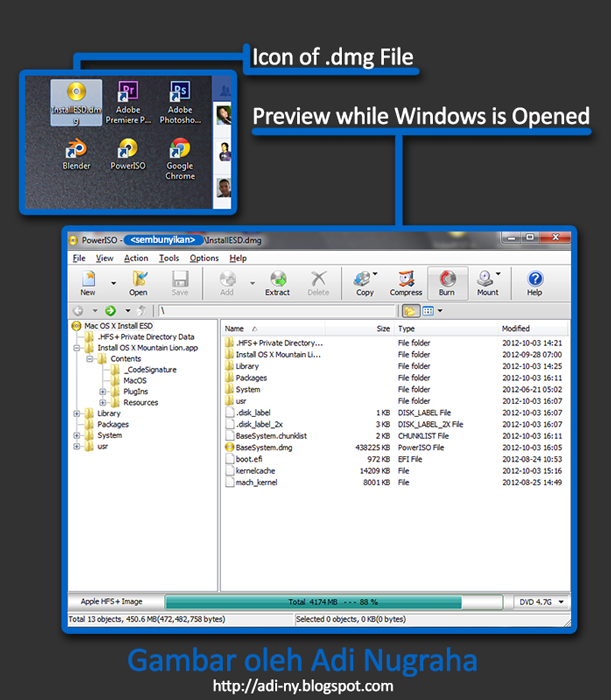
Task: Click the Copy toolbar icon
Action: 365,283
